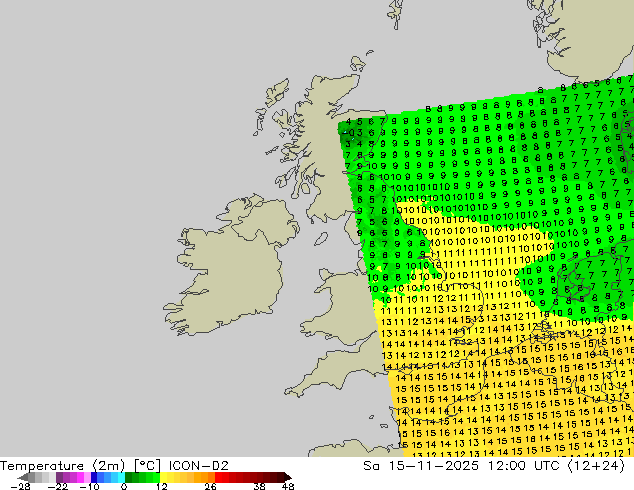The image size is (634, 490).
Task: Click the Isle of Man outline on the map
Action: [x=321, y=239]
